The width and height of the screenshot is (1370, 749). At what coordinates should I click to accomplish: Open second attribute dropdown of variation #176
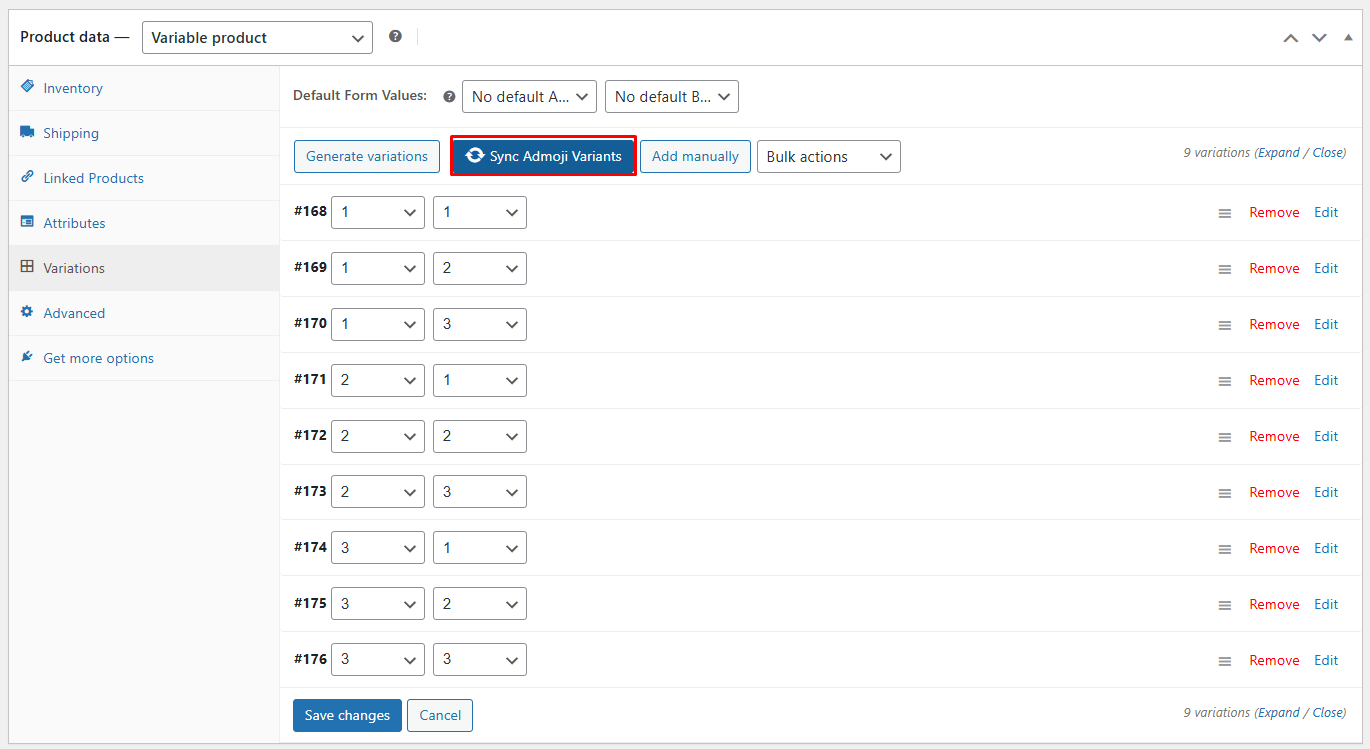point(480,660)
